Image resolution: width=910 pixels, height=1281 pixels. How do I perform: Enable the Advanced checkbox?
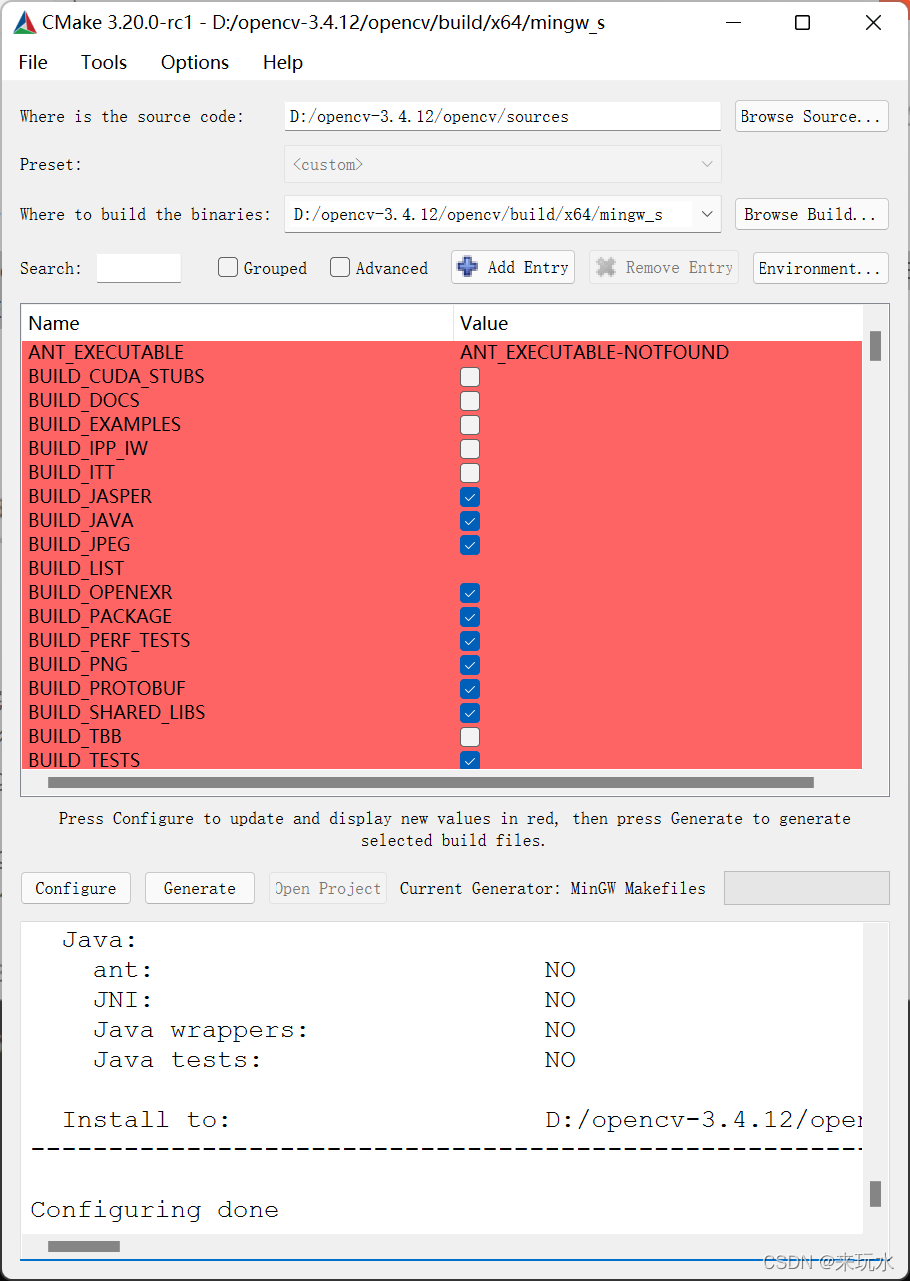pos(340,267)
